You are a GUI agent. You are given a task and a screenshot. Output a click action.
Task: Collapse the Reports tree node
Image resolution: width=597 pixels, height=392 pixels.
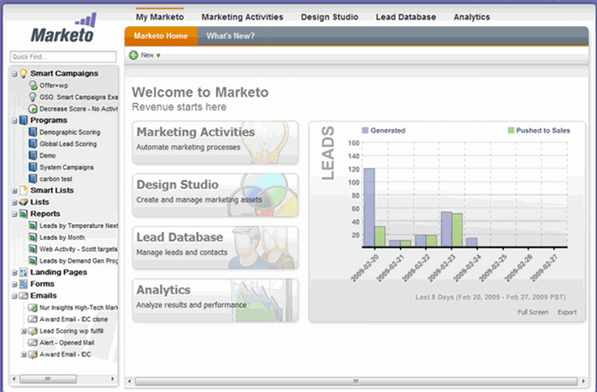[x=14, y=214]
